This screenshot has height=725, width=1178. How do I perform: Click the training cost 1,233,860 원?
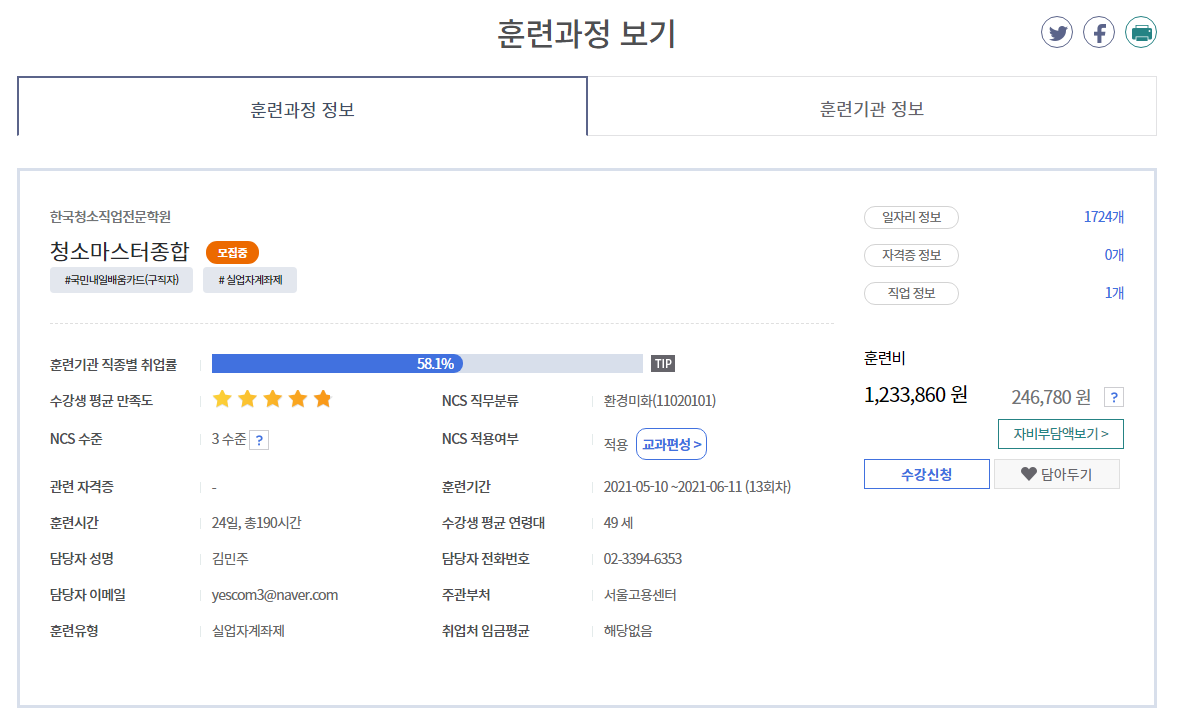click(916, 395)
